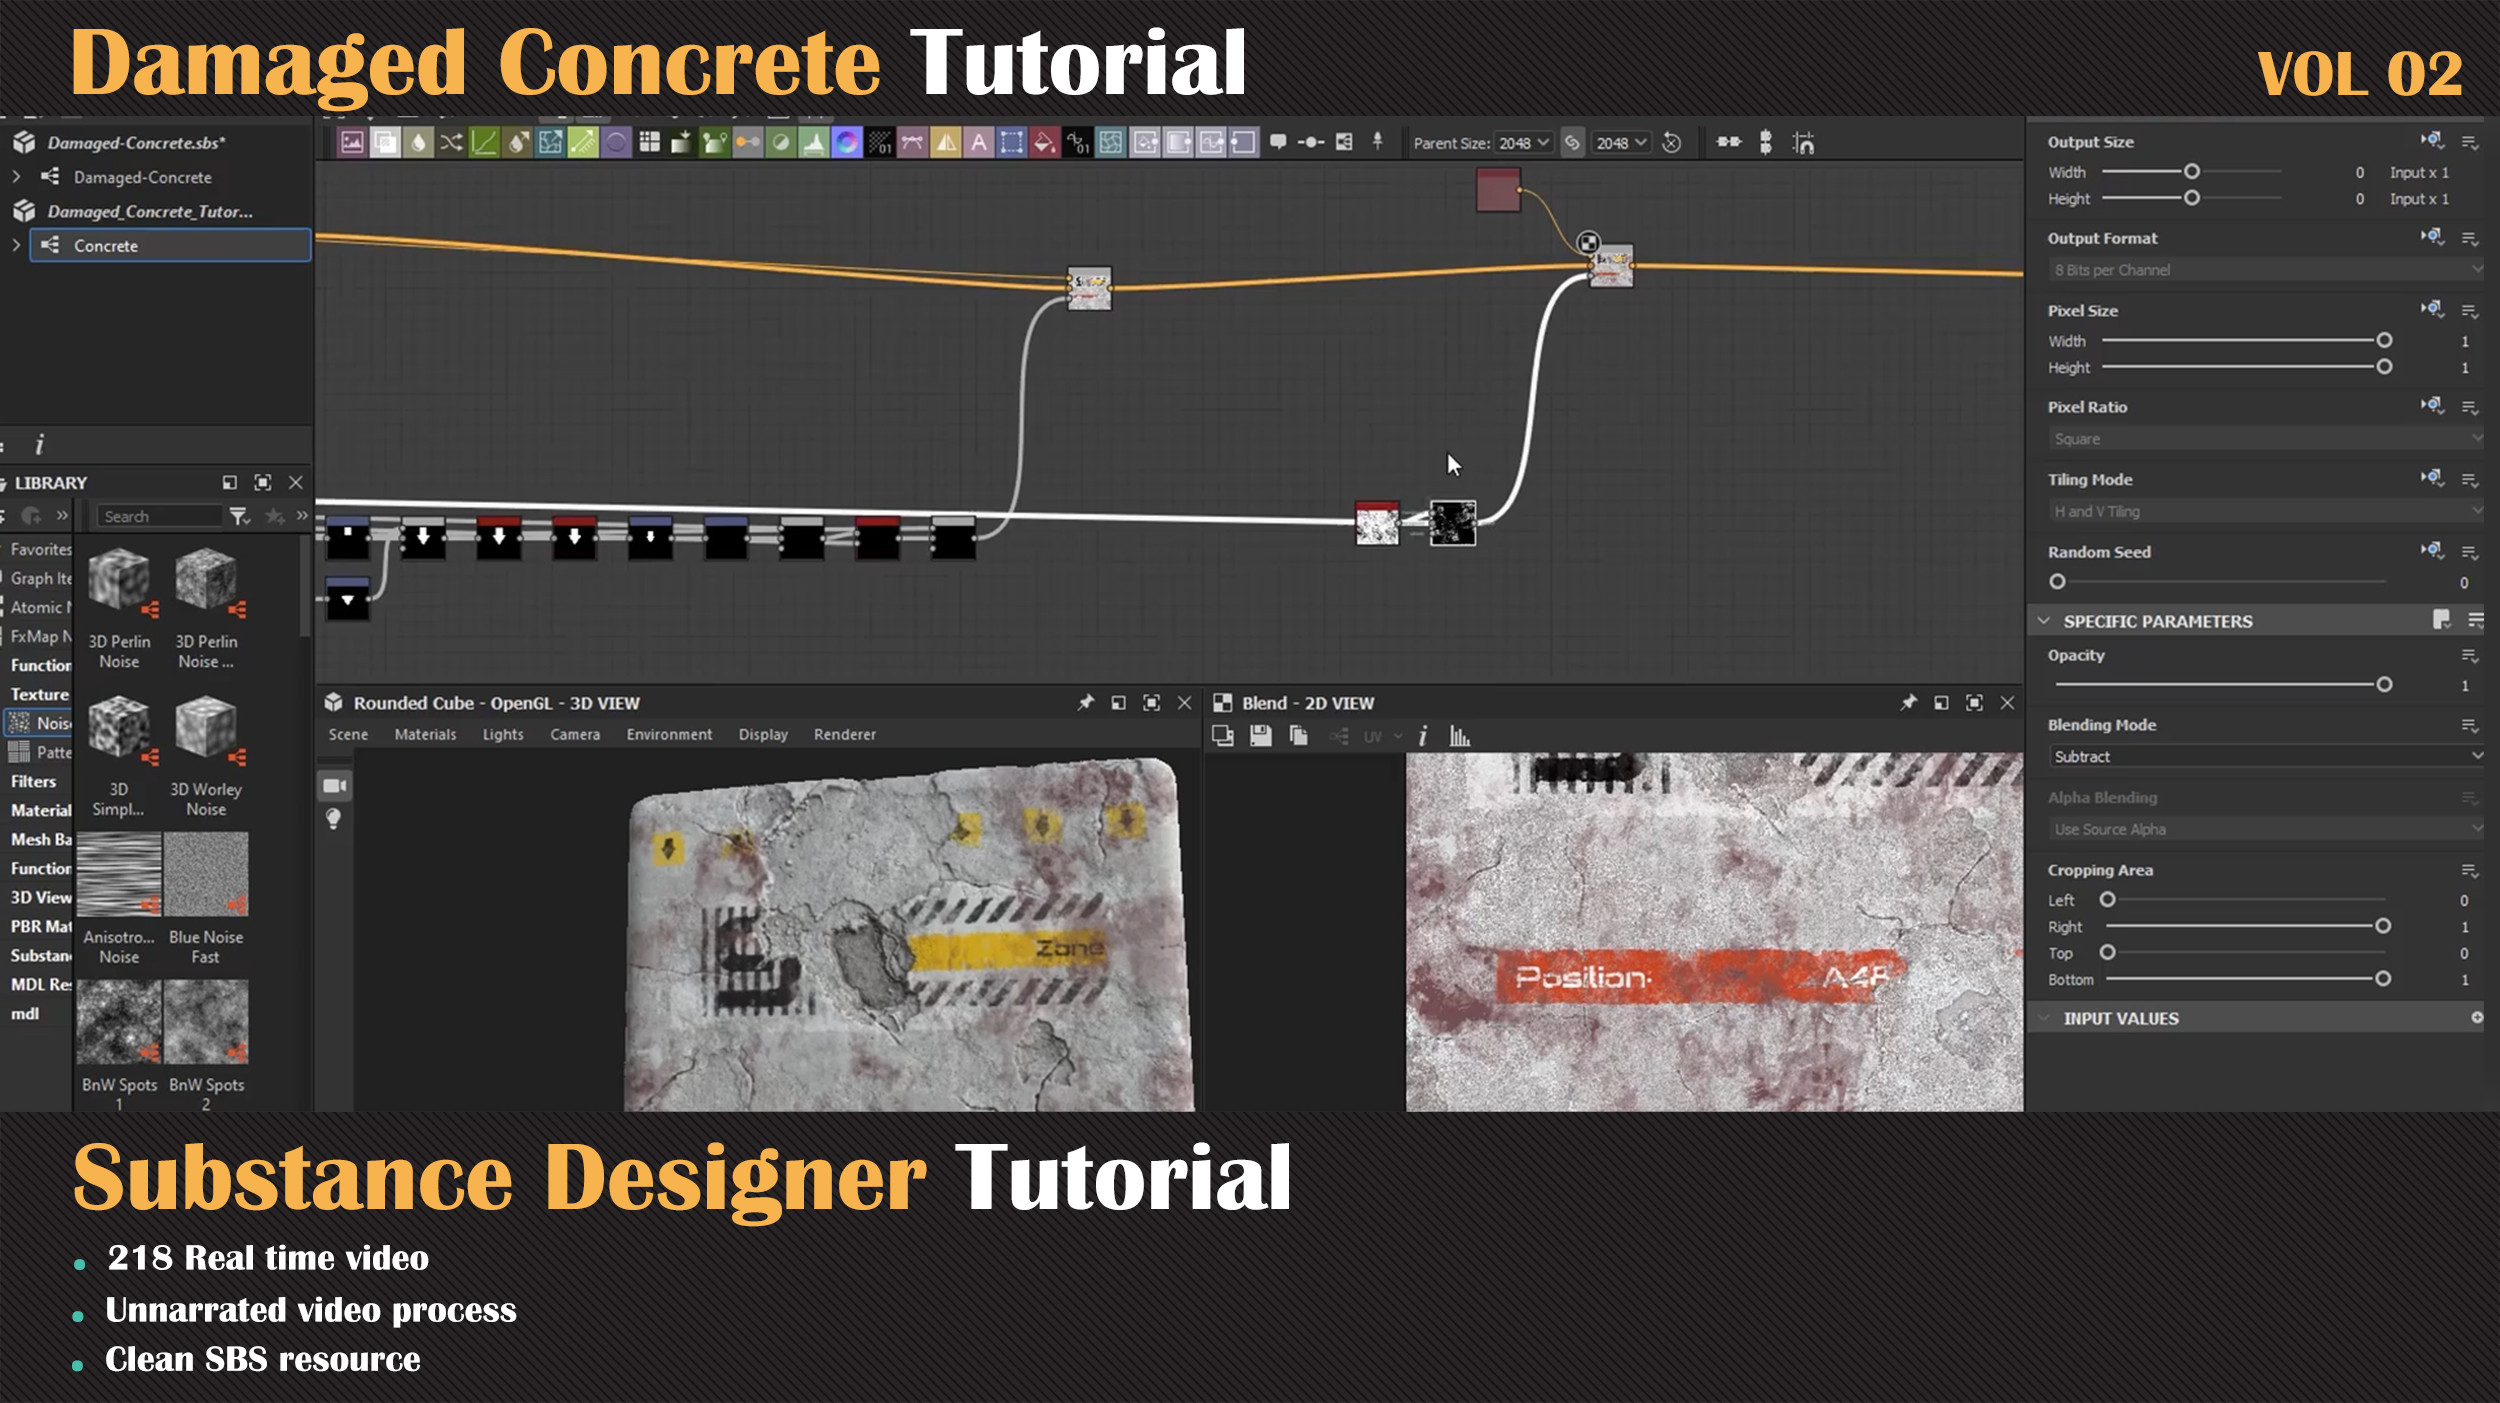
Task: Pin the Blend 2D view panel
Action: [x=1908, y=703]
